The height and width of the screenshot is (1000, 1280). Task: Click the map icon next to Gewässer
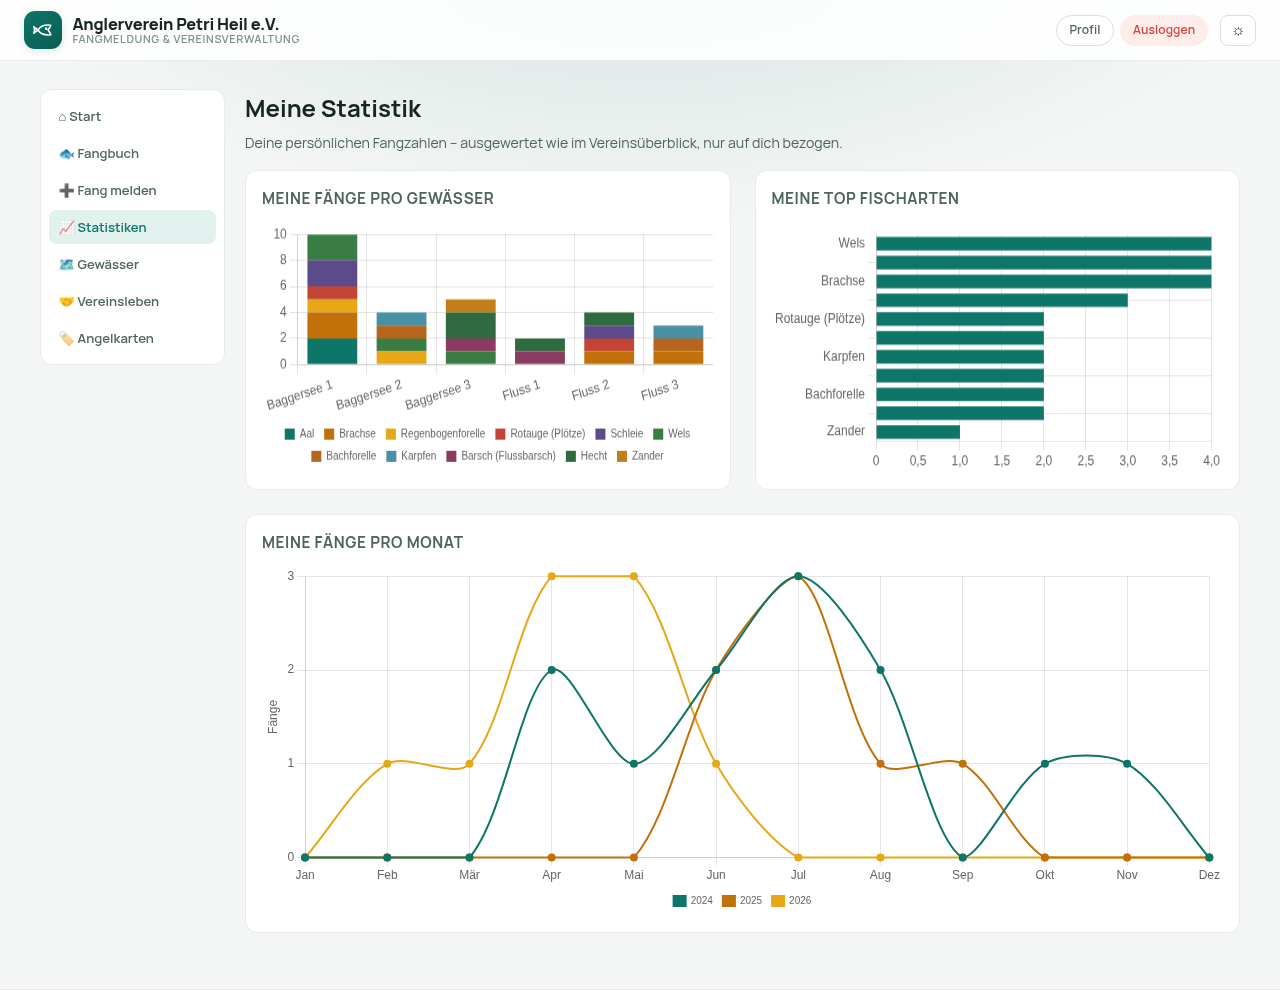(66, 265)
